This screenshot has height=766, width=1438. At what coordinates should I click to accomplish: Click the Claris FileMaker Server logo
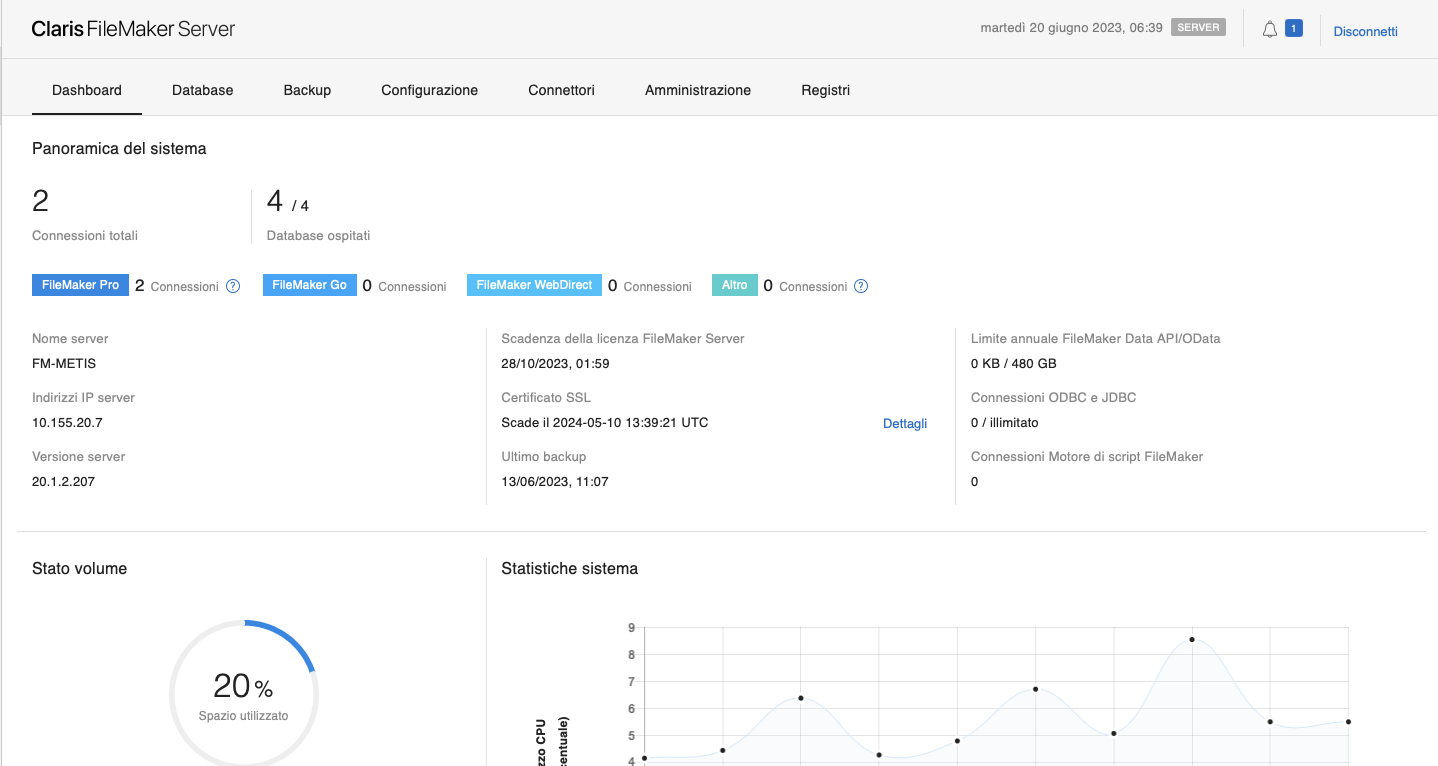(x=133, y=29)
